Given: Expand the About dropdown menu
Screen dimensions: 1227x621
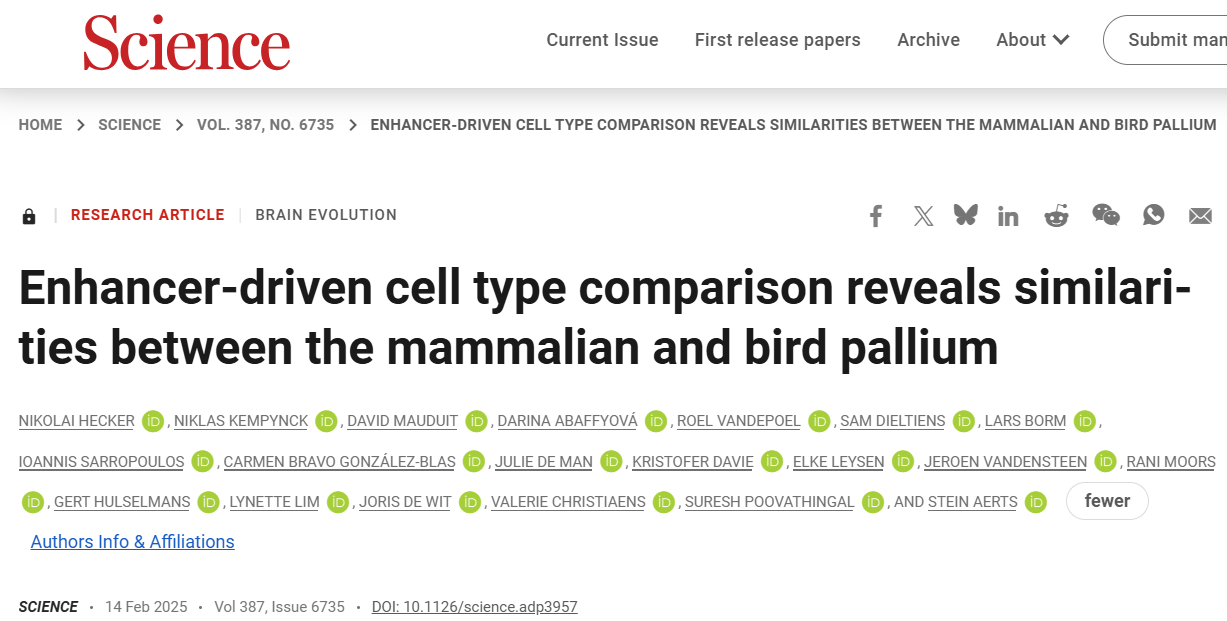Looking at the screenshot, I should 1032,40.
